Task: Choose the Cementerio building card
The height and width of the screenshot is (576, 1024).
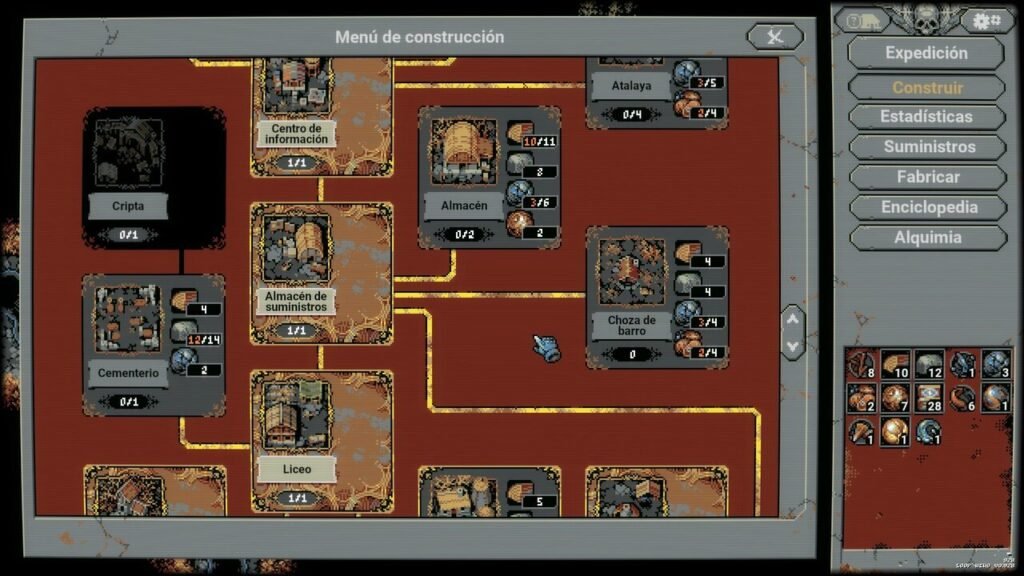Action: tap(127, 345)
